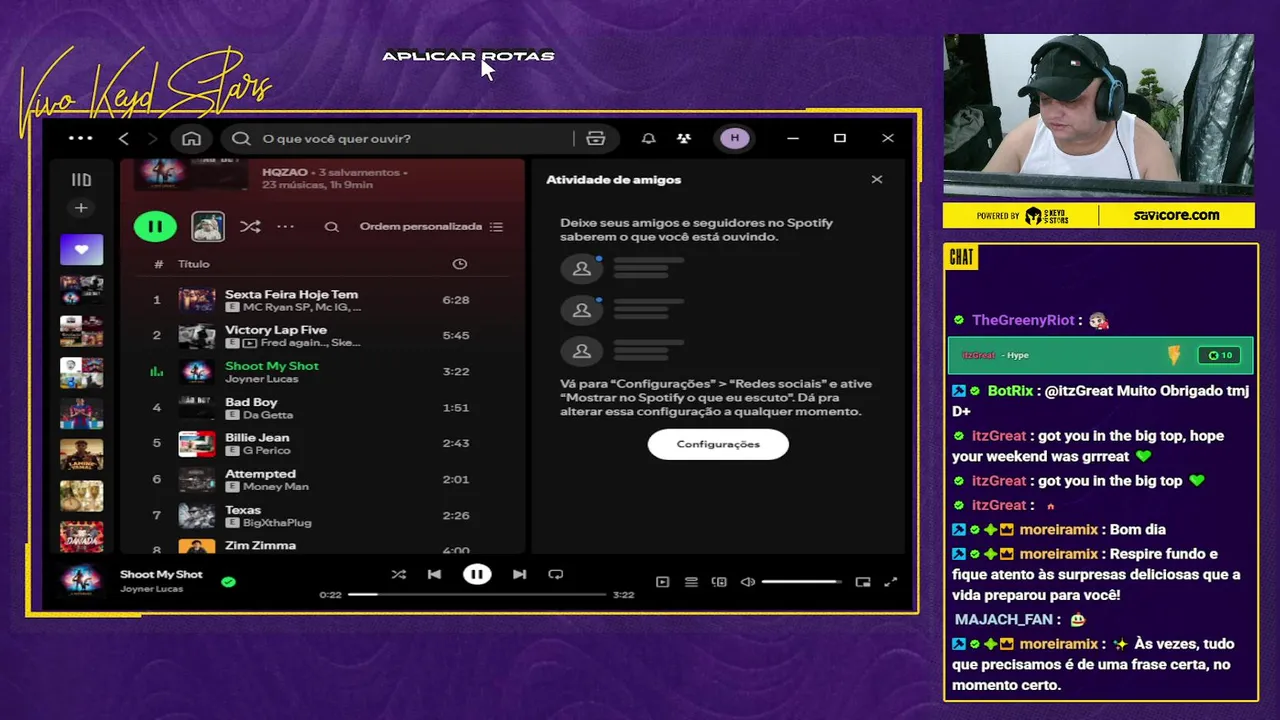Screen dimensions: 1280x720
Task: Click the itzGreat Hype banner in chat
Action: 1100,355
